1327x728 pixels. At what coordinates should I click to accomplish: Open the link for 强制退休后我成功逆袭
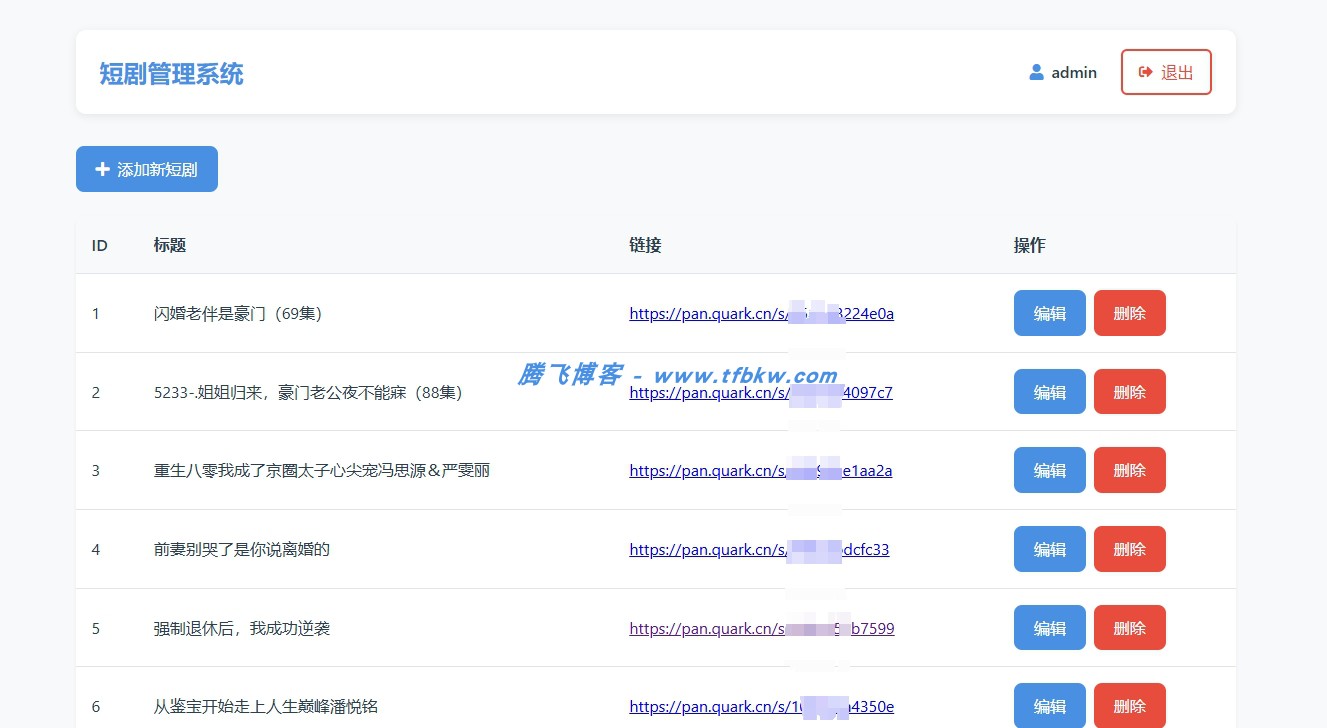(761, 628)
